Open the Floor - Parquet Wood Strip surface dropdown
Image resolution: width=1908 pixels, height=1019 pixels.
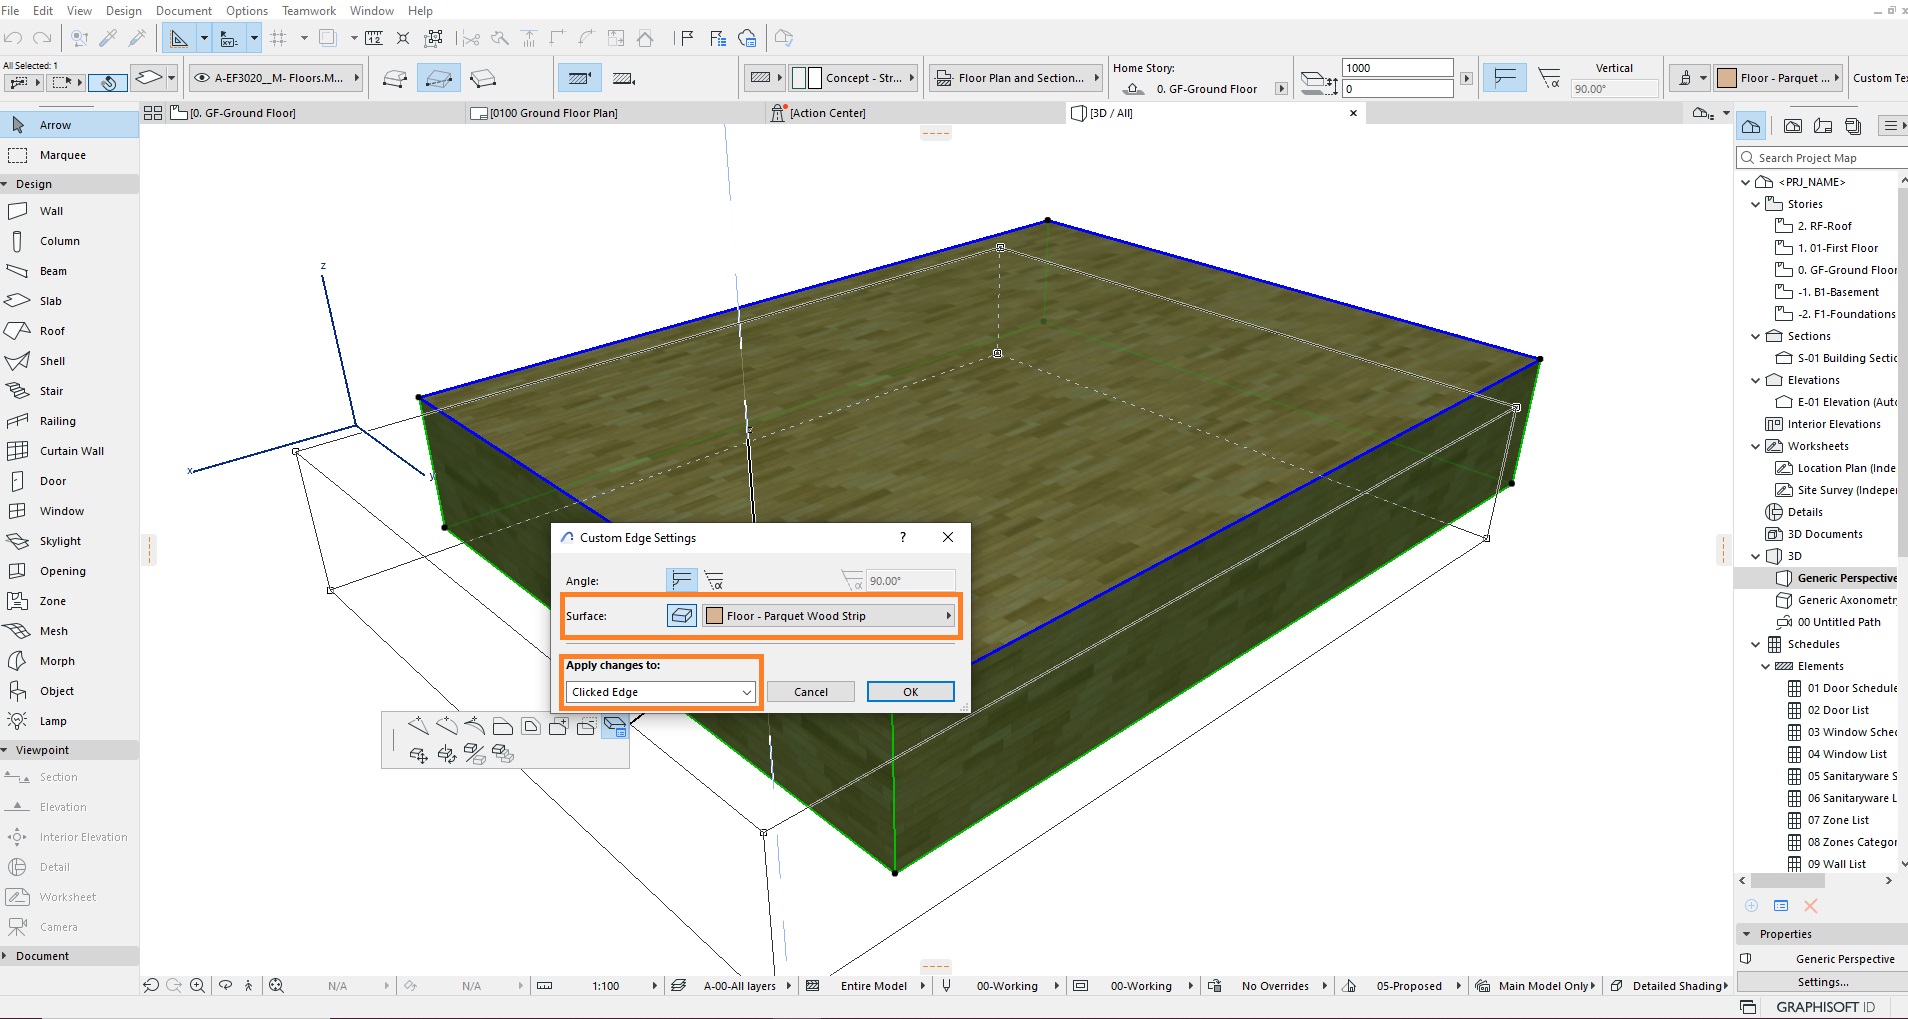829,616
